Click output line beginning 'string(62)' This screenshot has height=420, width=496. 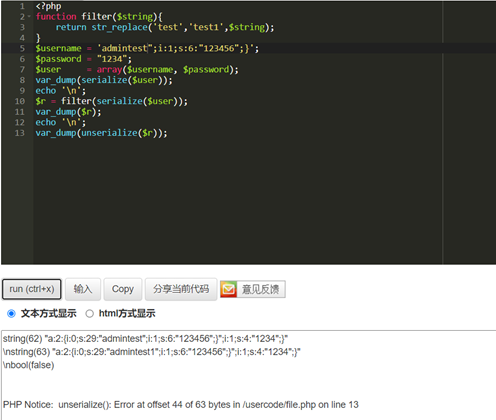145,339
